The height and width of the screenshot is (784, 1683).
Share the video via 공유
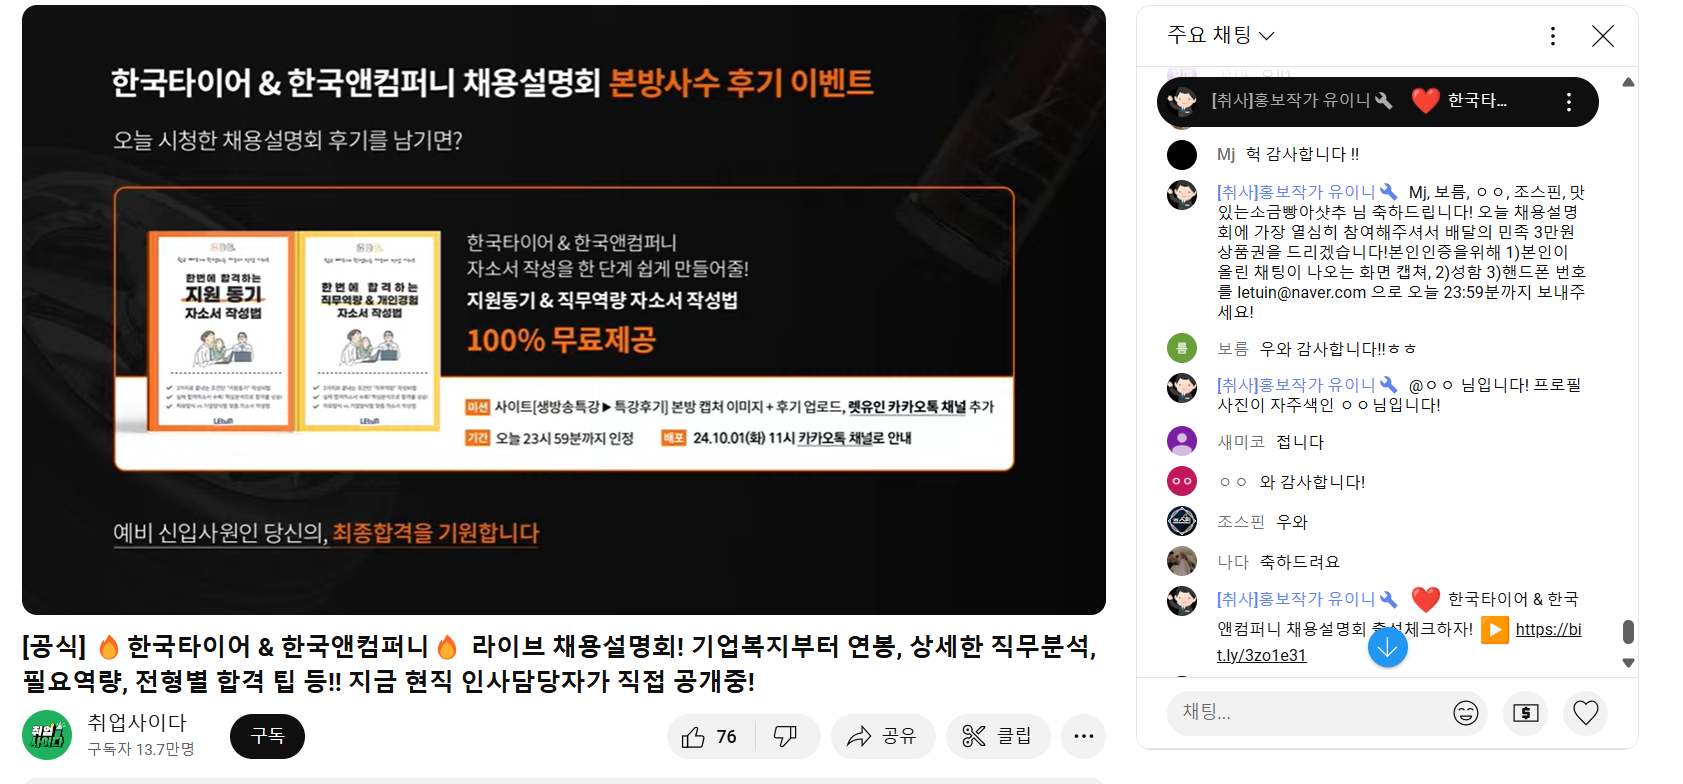882,737
